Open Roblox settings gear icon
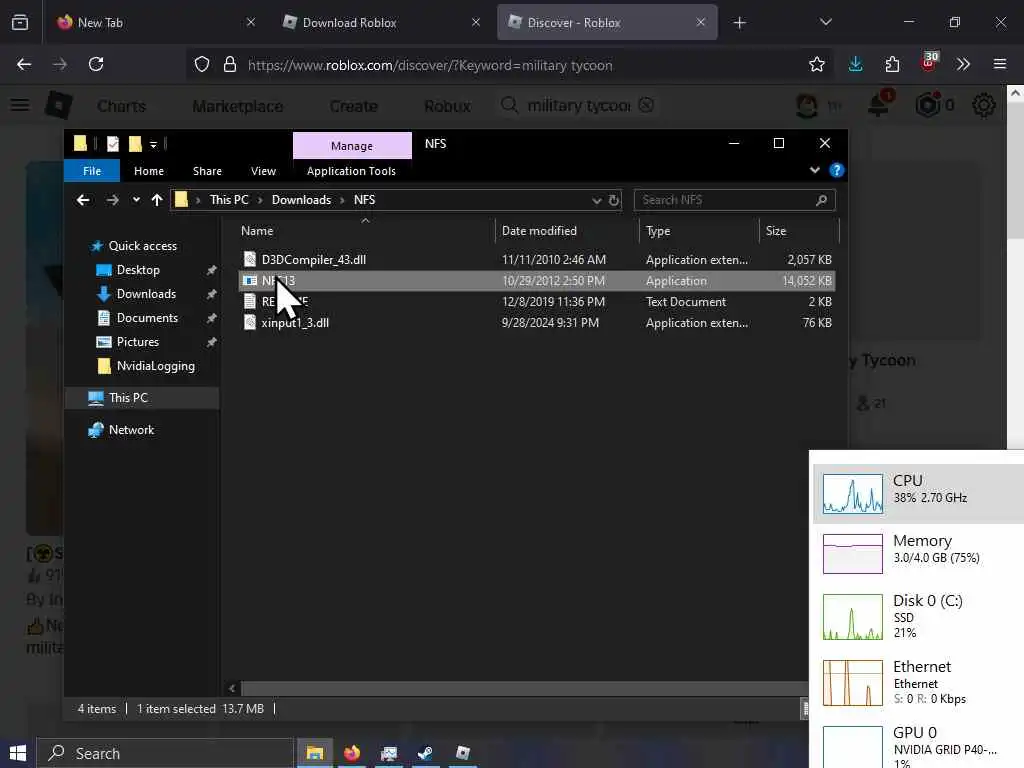 click(x=984, y=105)
